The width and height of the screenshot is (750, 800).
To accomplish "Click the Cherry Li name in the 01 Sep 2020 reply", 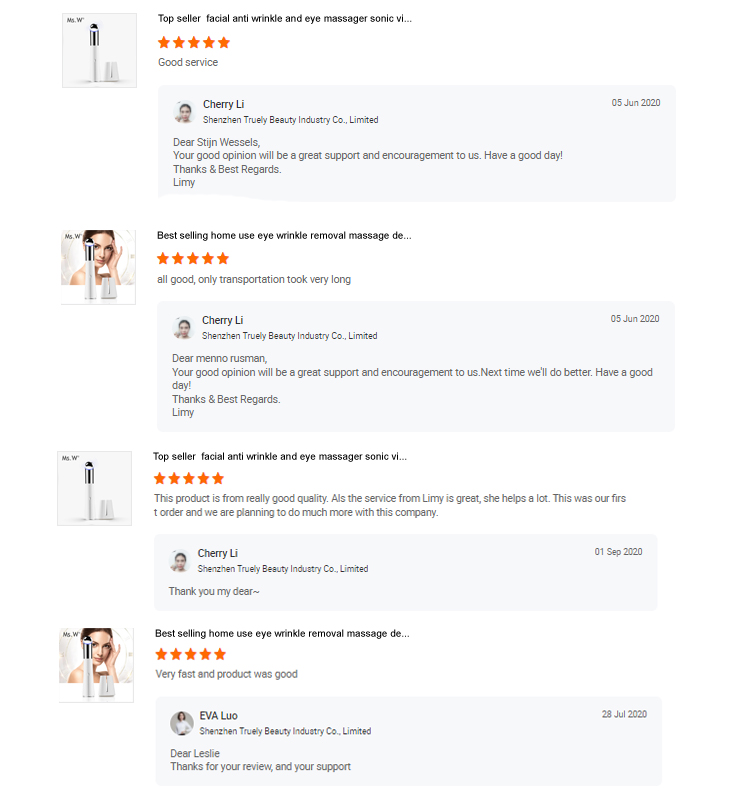I will click(218, 554).
